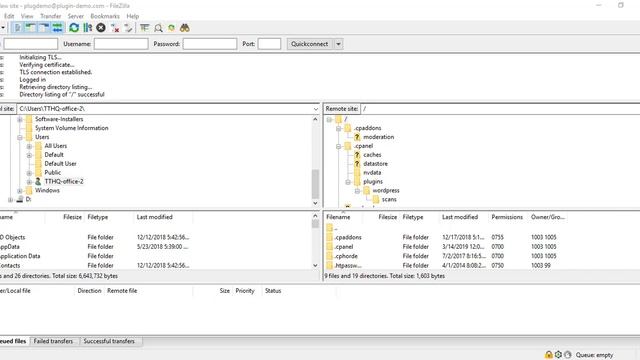Open the Quickconnect history dropdown arrow
The image size is (640, 360).
point(338,44)
